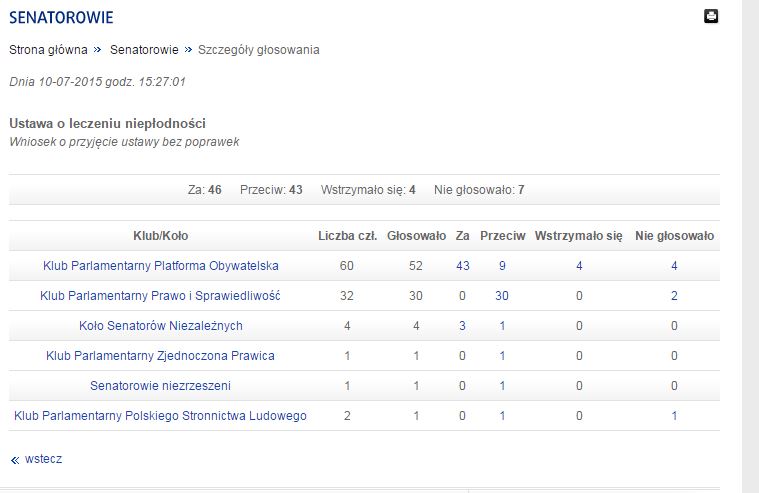Click Głosowało 52 for Platforma Obywatelska
Image resolution: width=759 pixels, height=493 pixels.
416,266
